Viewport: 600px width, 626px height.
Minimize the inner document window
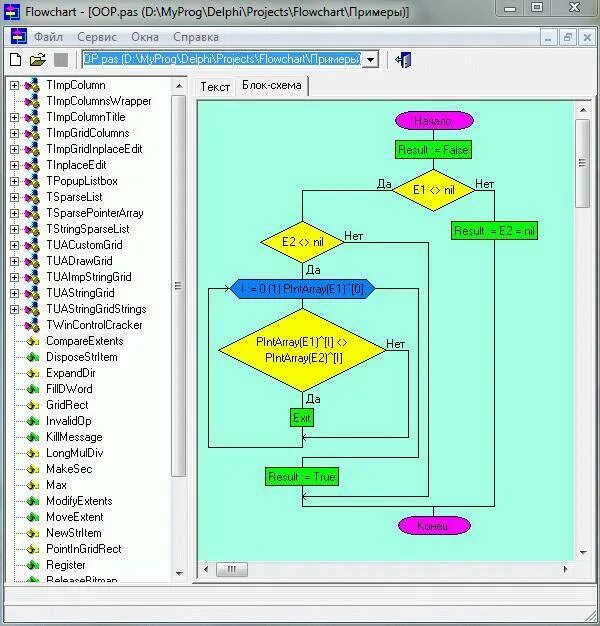549,38
